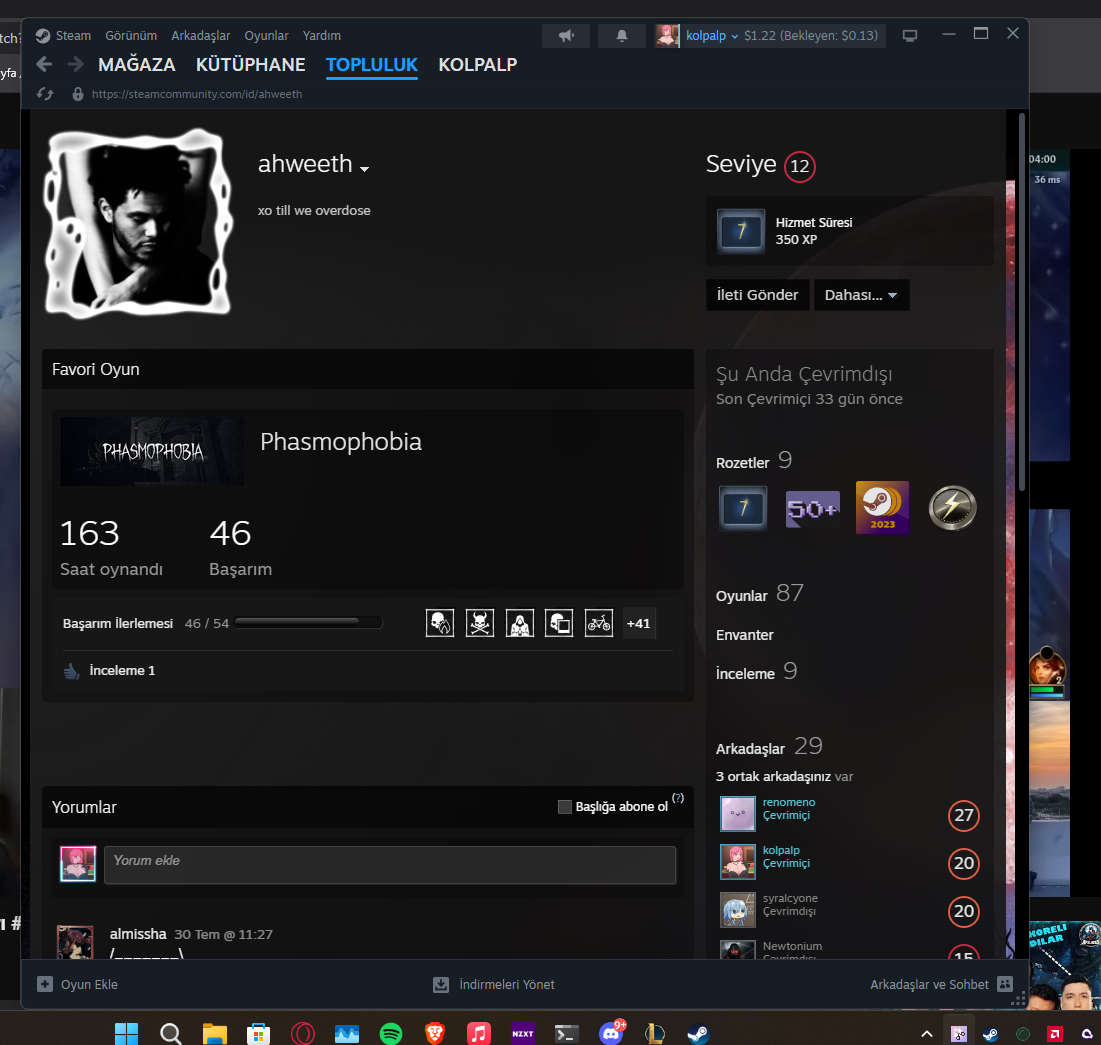The height and width of the screenshot is (1045, 1101).
Task: Click the Phasmophobia game thumbnail
Action: [152, 452]
